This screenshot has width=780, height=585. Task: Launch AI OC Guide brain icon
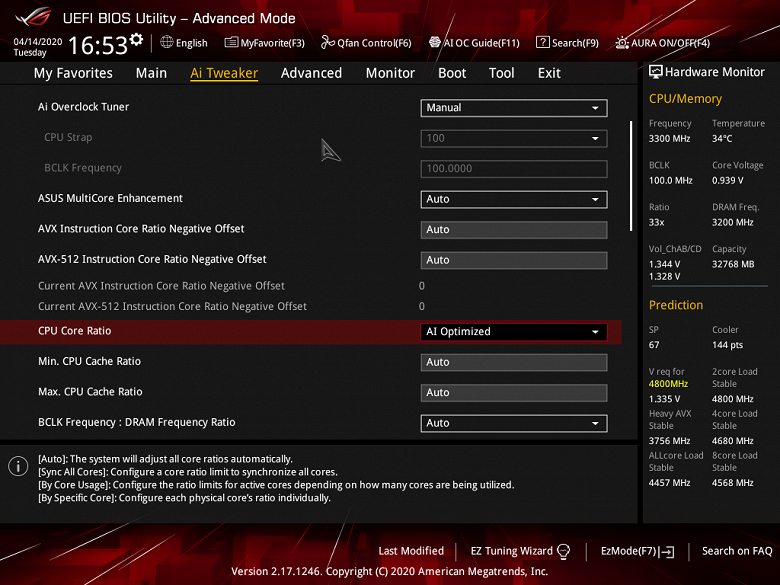[435, 42]
